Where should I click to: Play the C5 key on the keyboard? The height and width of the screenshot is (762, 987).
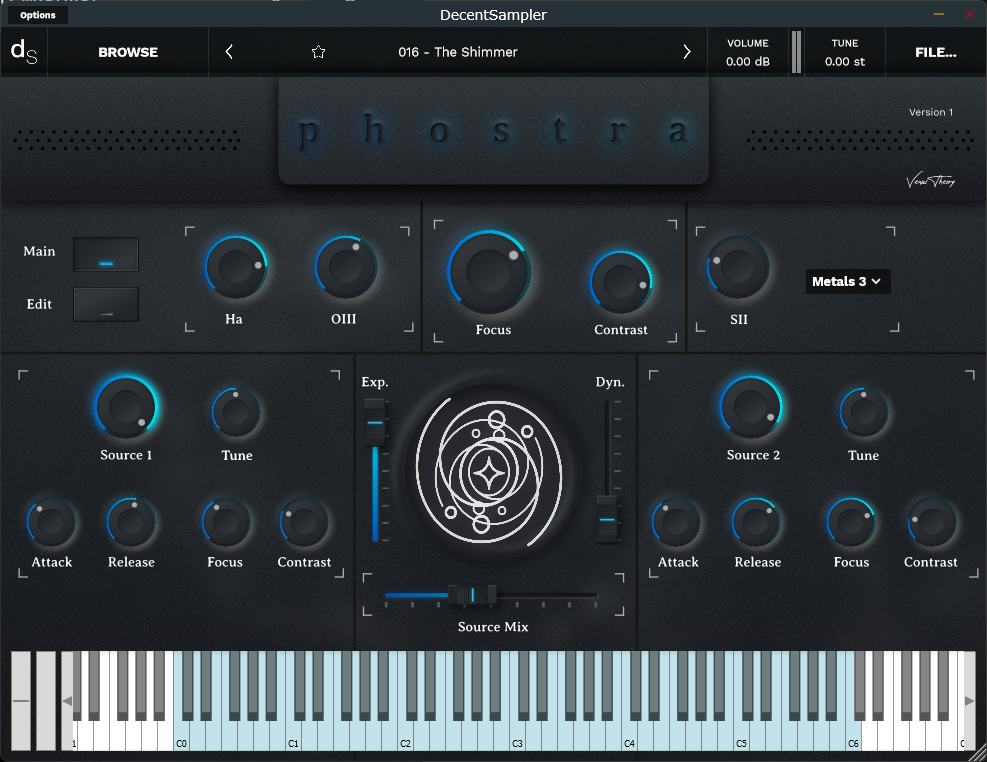[x=742, y=736]
